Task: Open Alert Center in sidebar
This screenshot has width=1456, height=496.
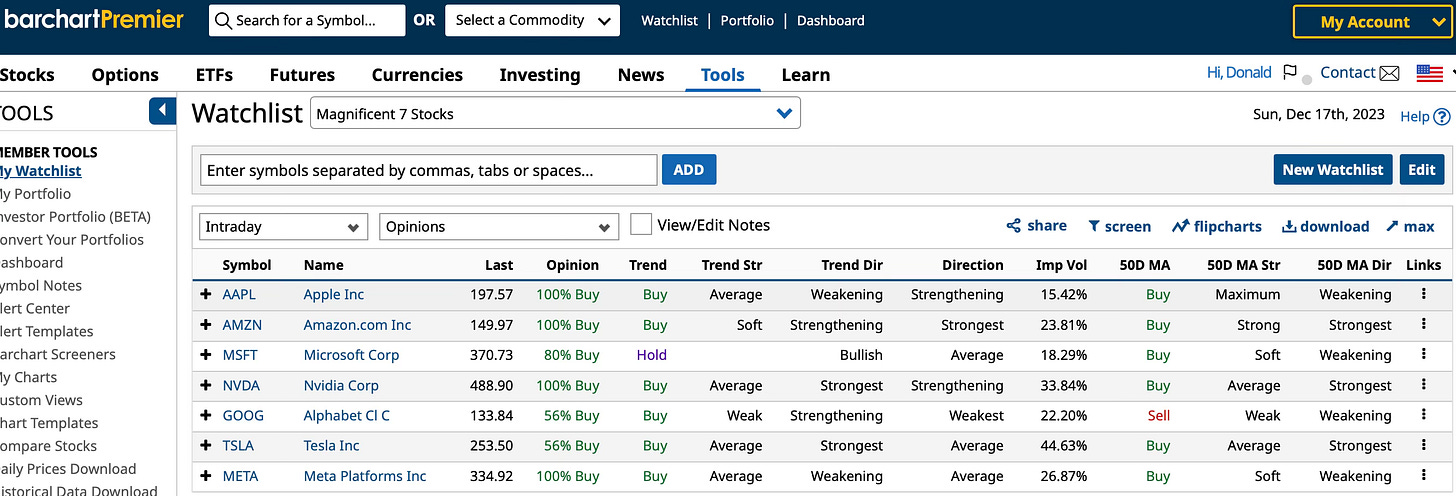Action: click(33, 308)
